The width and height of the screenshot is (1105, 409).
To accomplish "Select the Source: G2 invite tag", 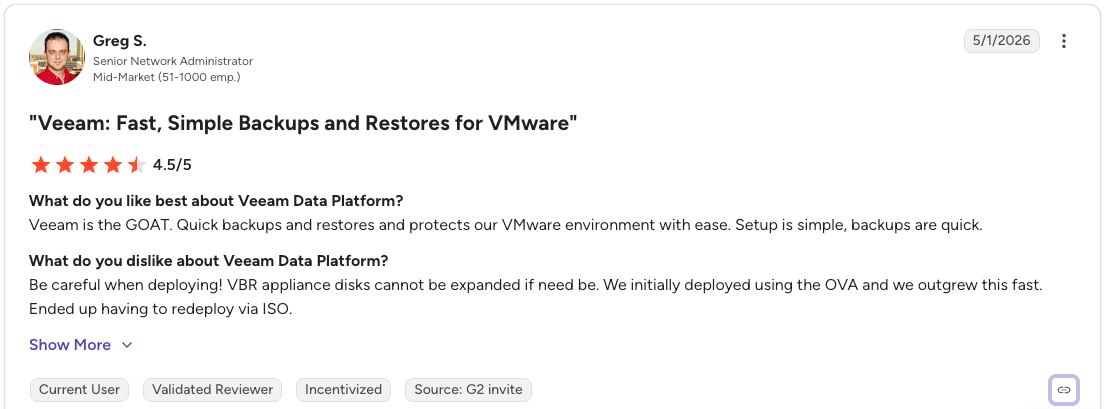I will 468,389.
